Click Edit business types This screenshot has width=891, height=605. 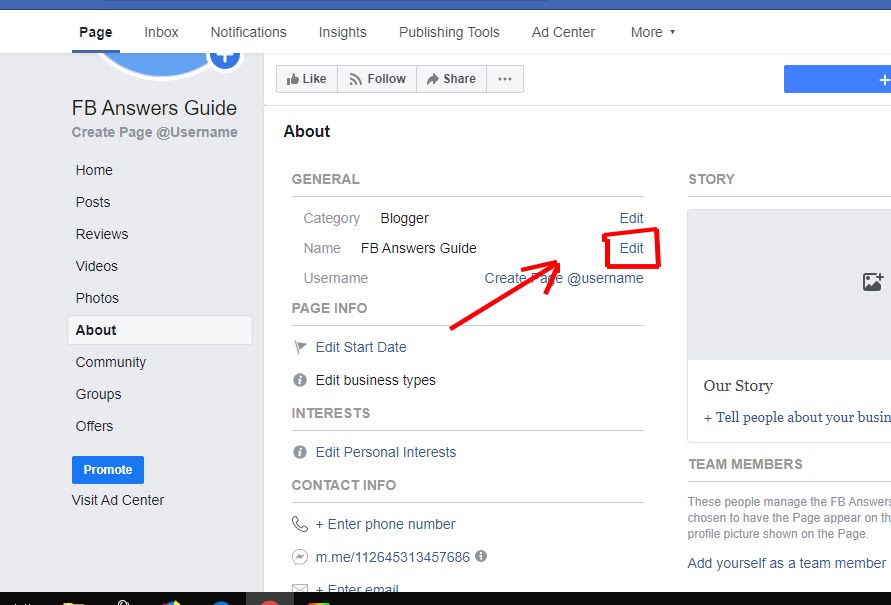click(x=376, y=380)
